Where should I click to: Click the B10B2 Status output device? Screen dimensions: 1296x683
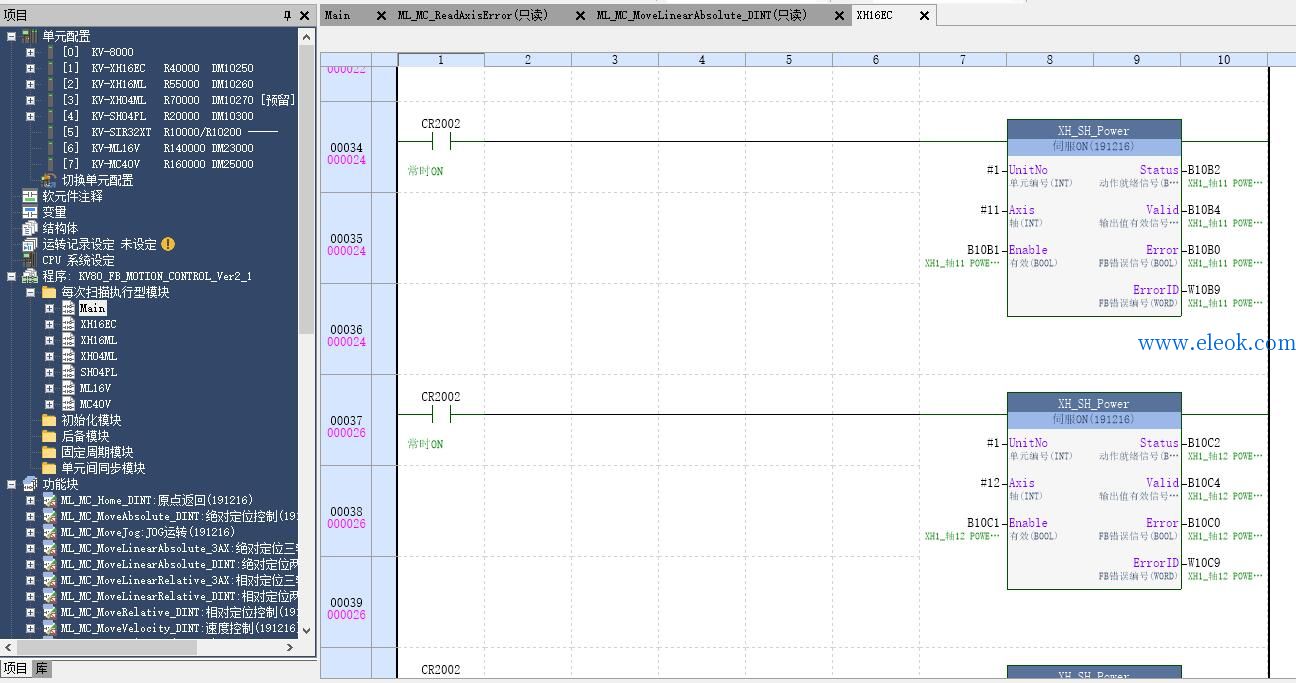point(1204,170)
